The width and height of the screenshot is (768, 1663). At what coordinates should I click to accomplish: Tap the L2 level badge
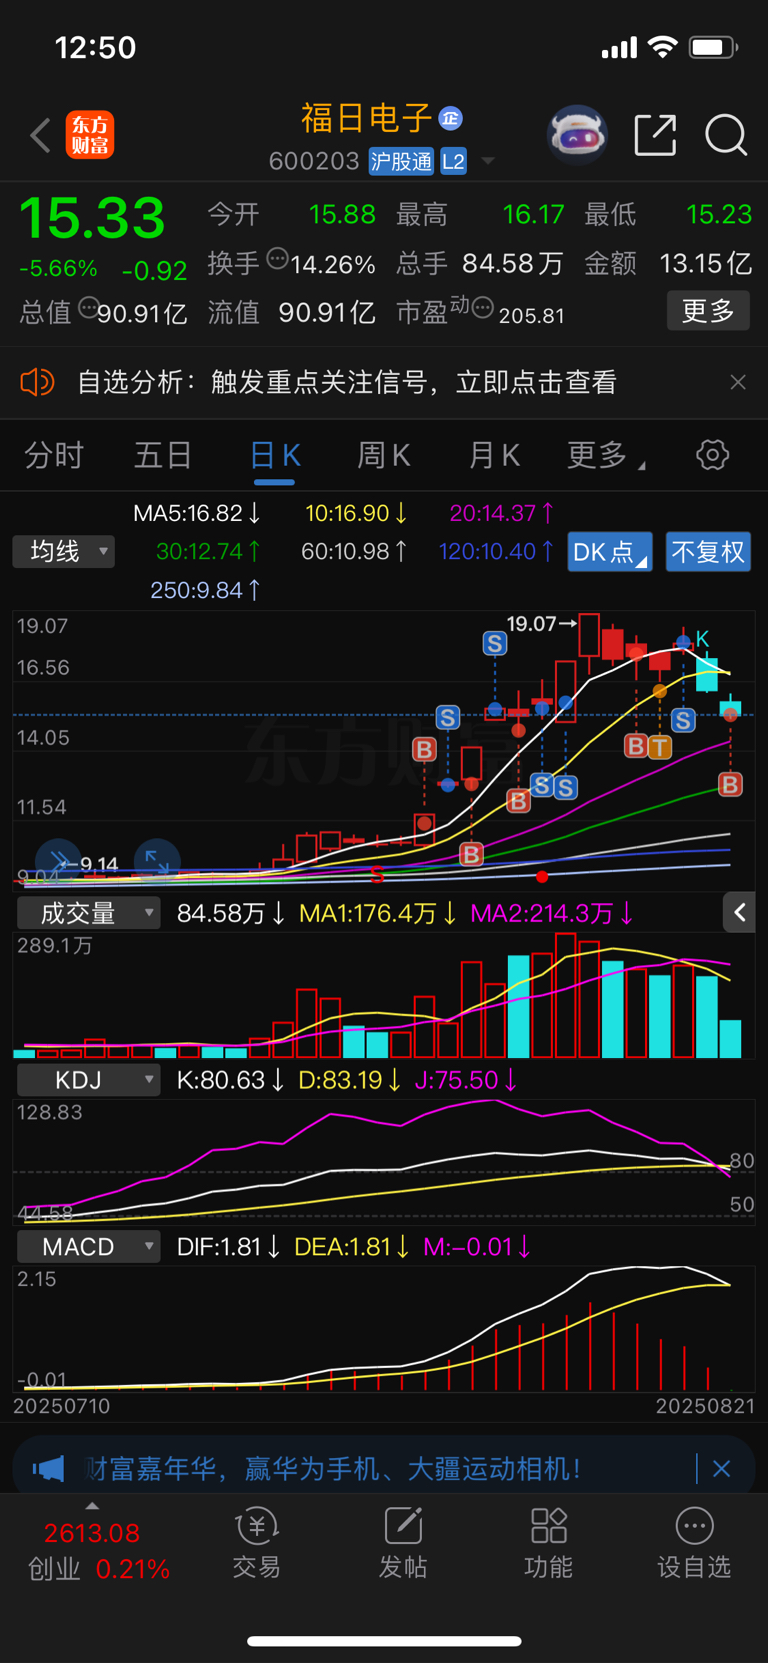(x=453, y=161)
